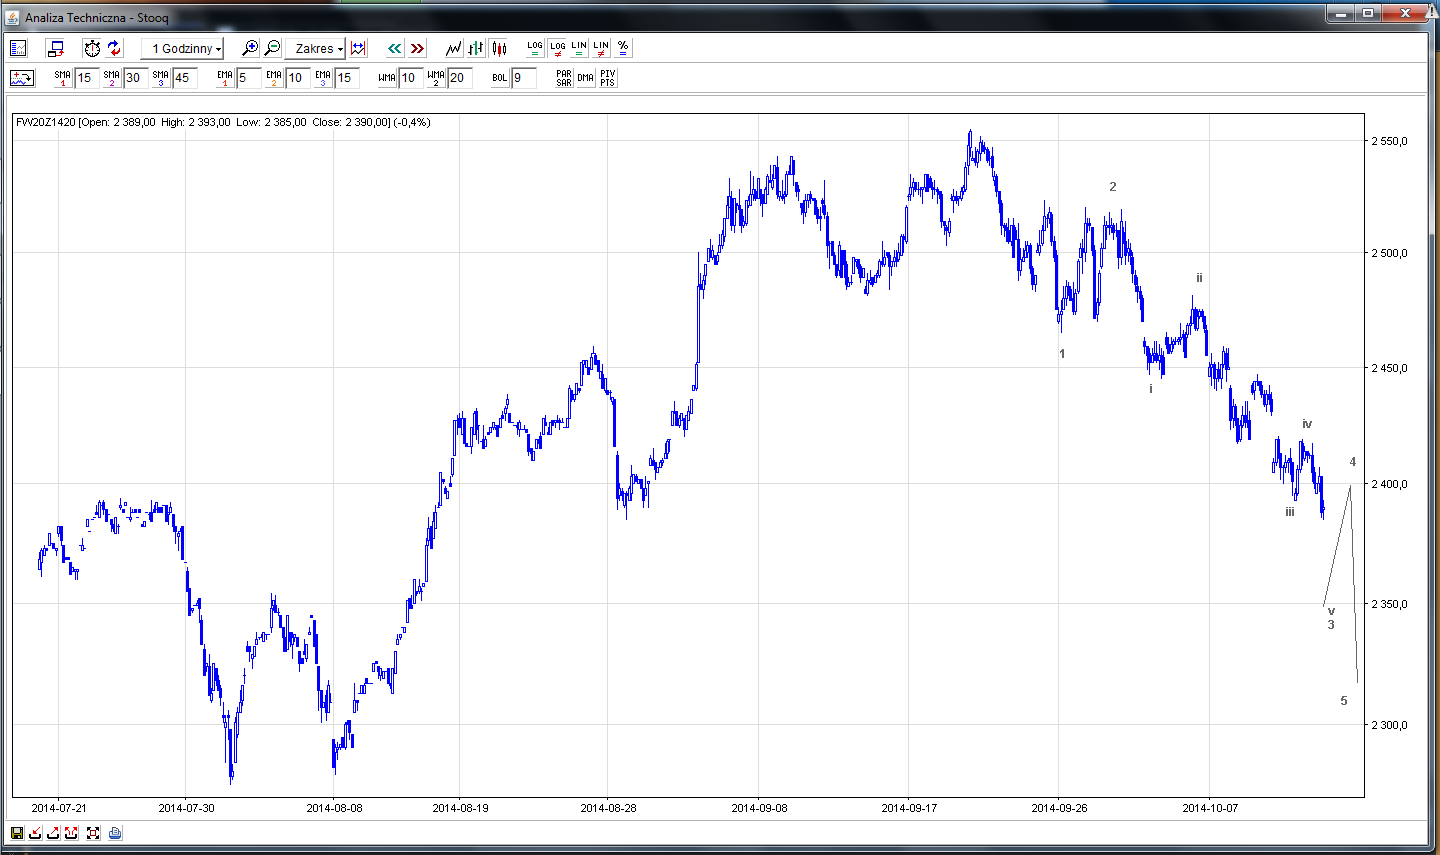This screenshot has height=855, width=1440.
Task: Click the SMA 3 period field showing 45
Action: 184,78
